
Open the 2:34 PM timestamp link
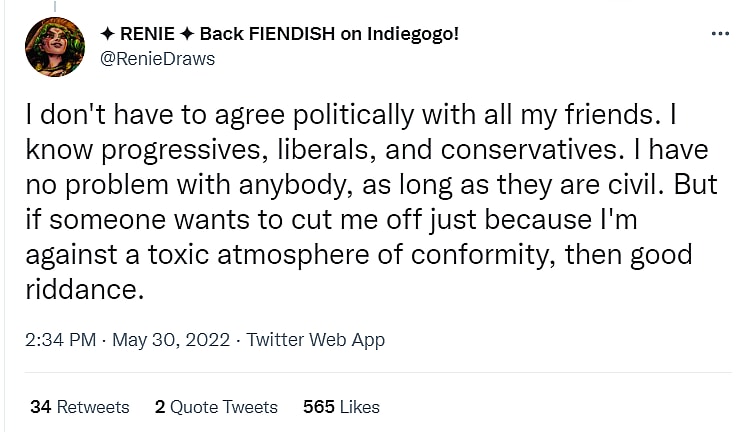coord(62,340)
